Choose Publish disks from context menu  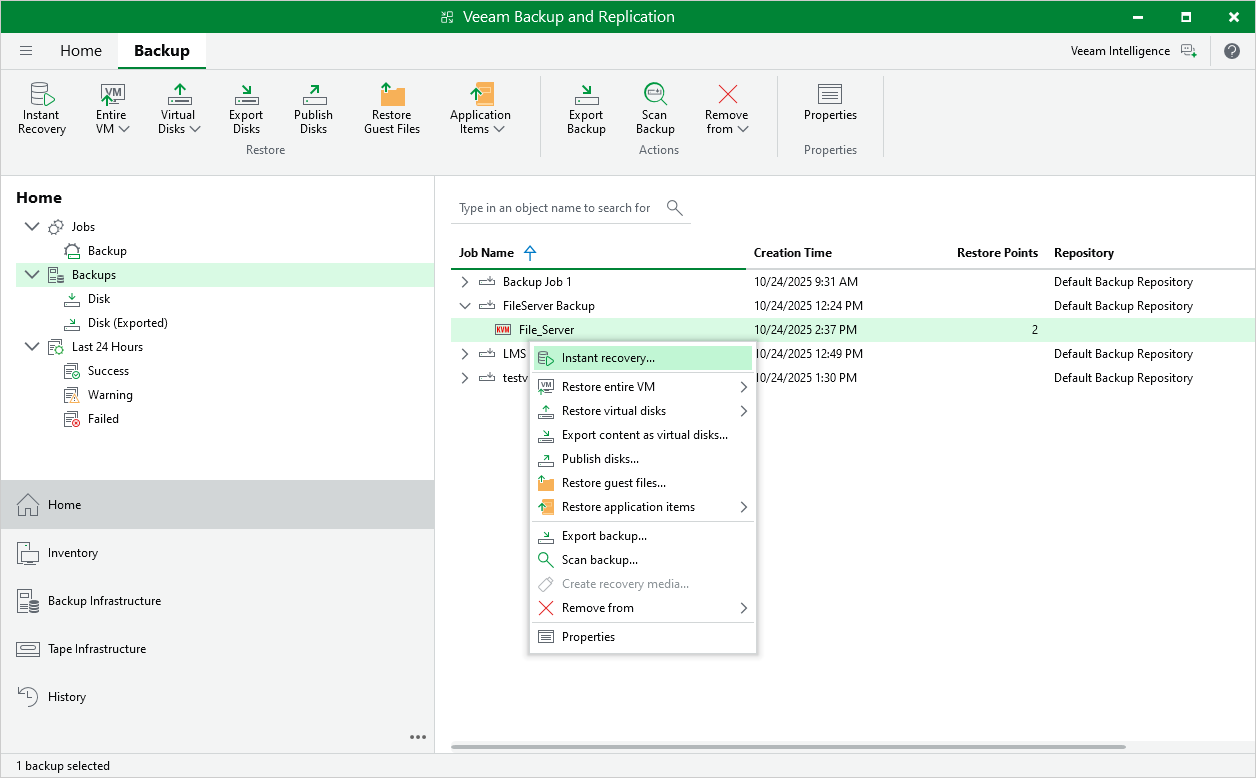[x=643, y=459]
